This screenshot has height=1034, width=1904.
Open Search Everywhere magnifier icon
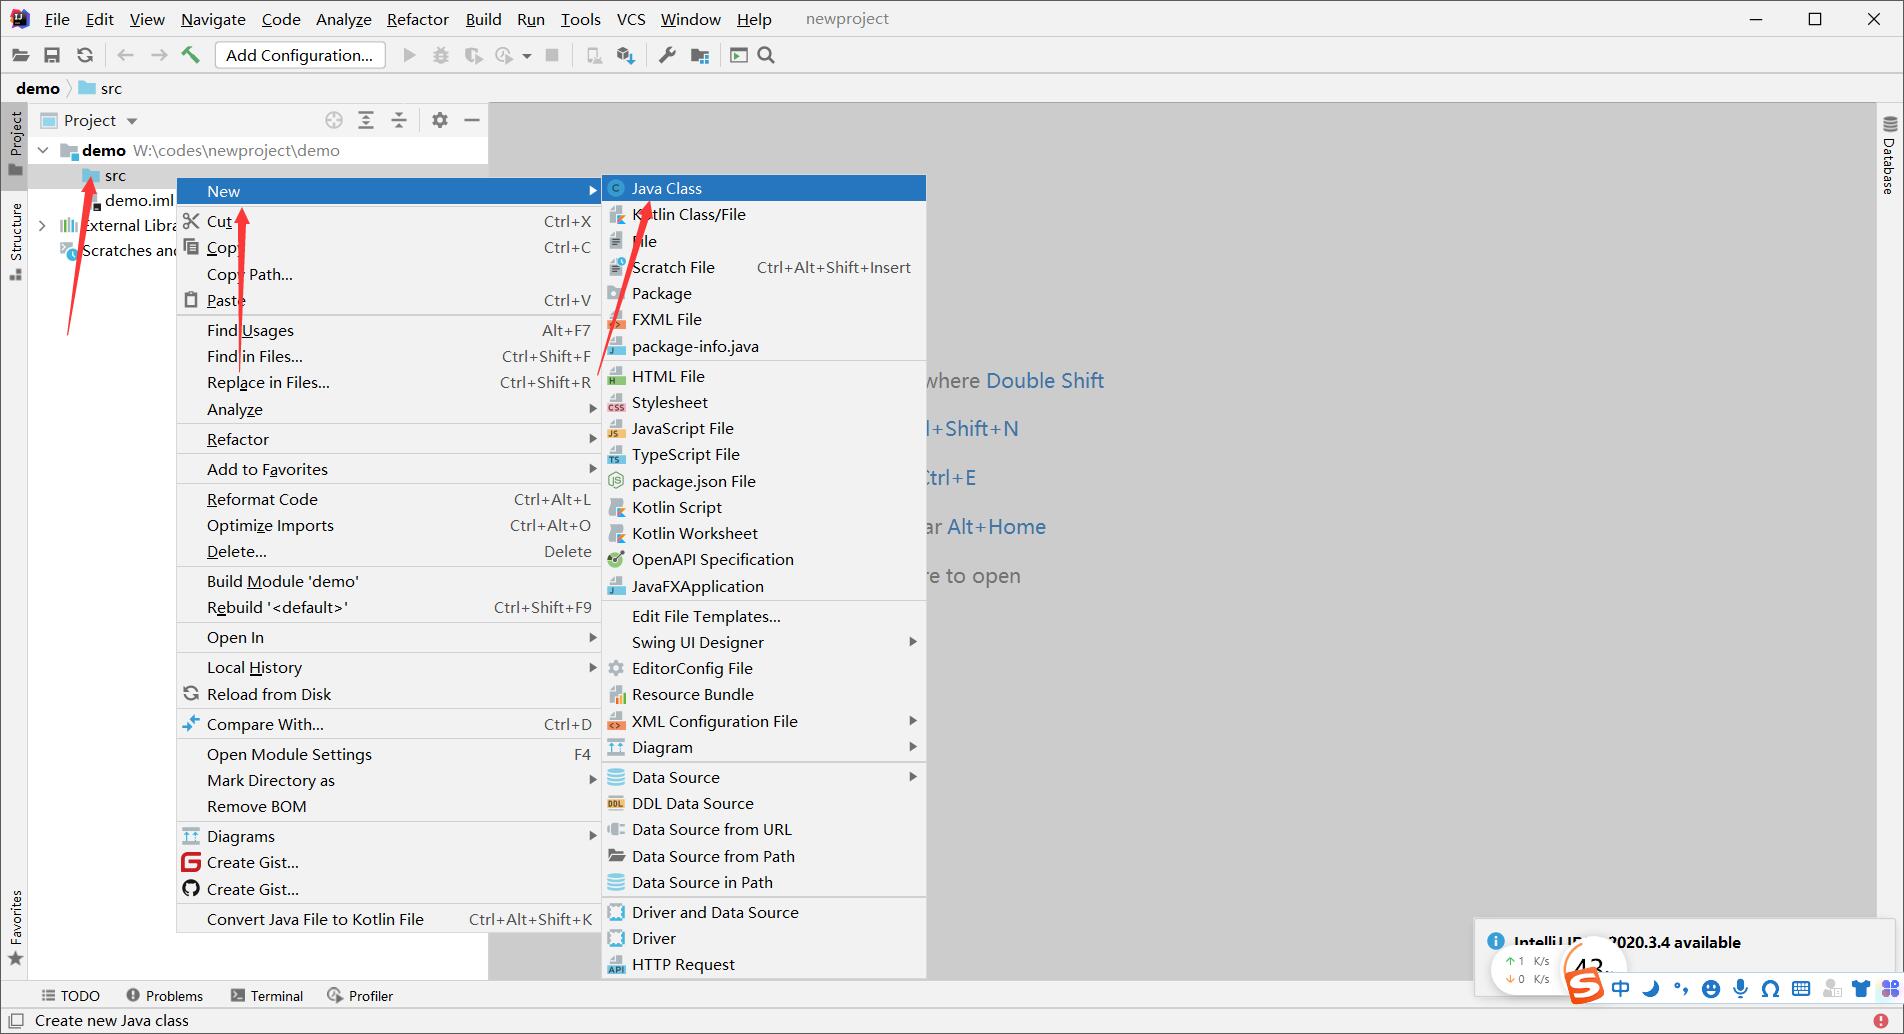coord(767,56)
